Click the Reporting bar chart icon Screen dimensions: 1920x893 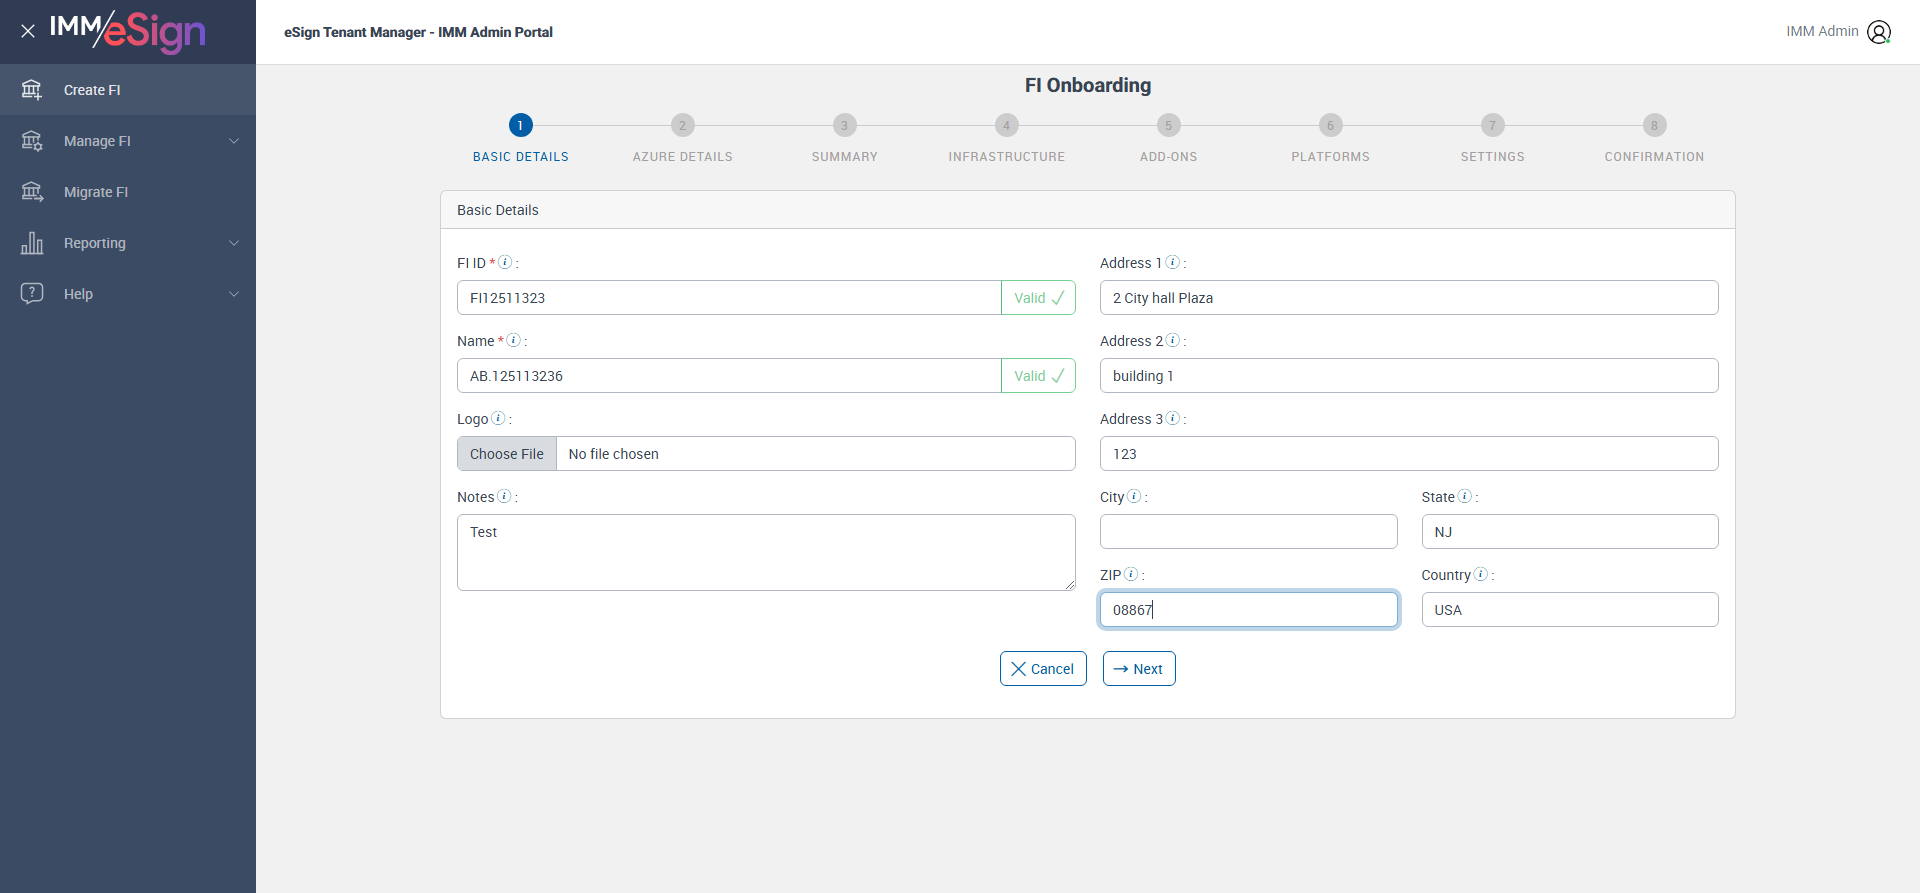point(32,243)
